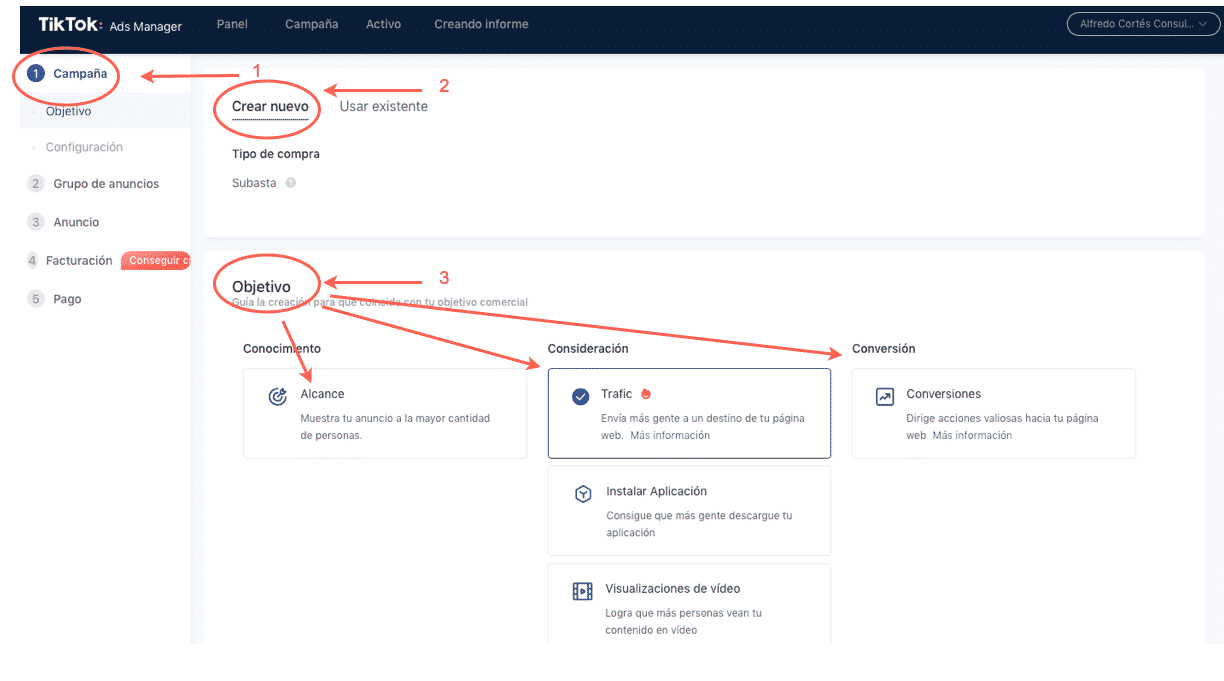Click the Trafic checkmark icon
Image resolution: width=1224 pixels, height=681 pixels.
(x=580, y=395)
